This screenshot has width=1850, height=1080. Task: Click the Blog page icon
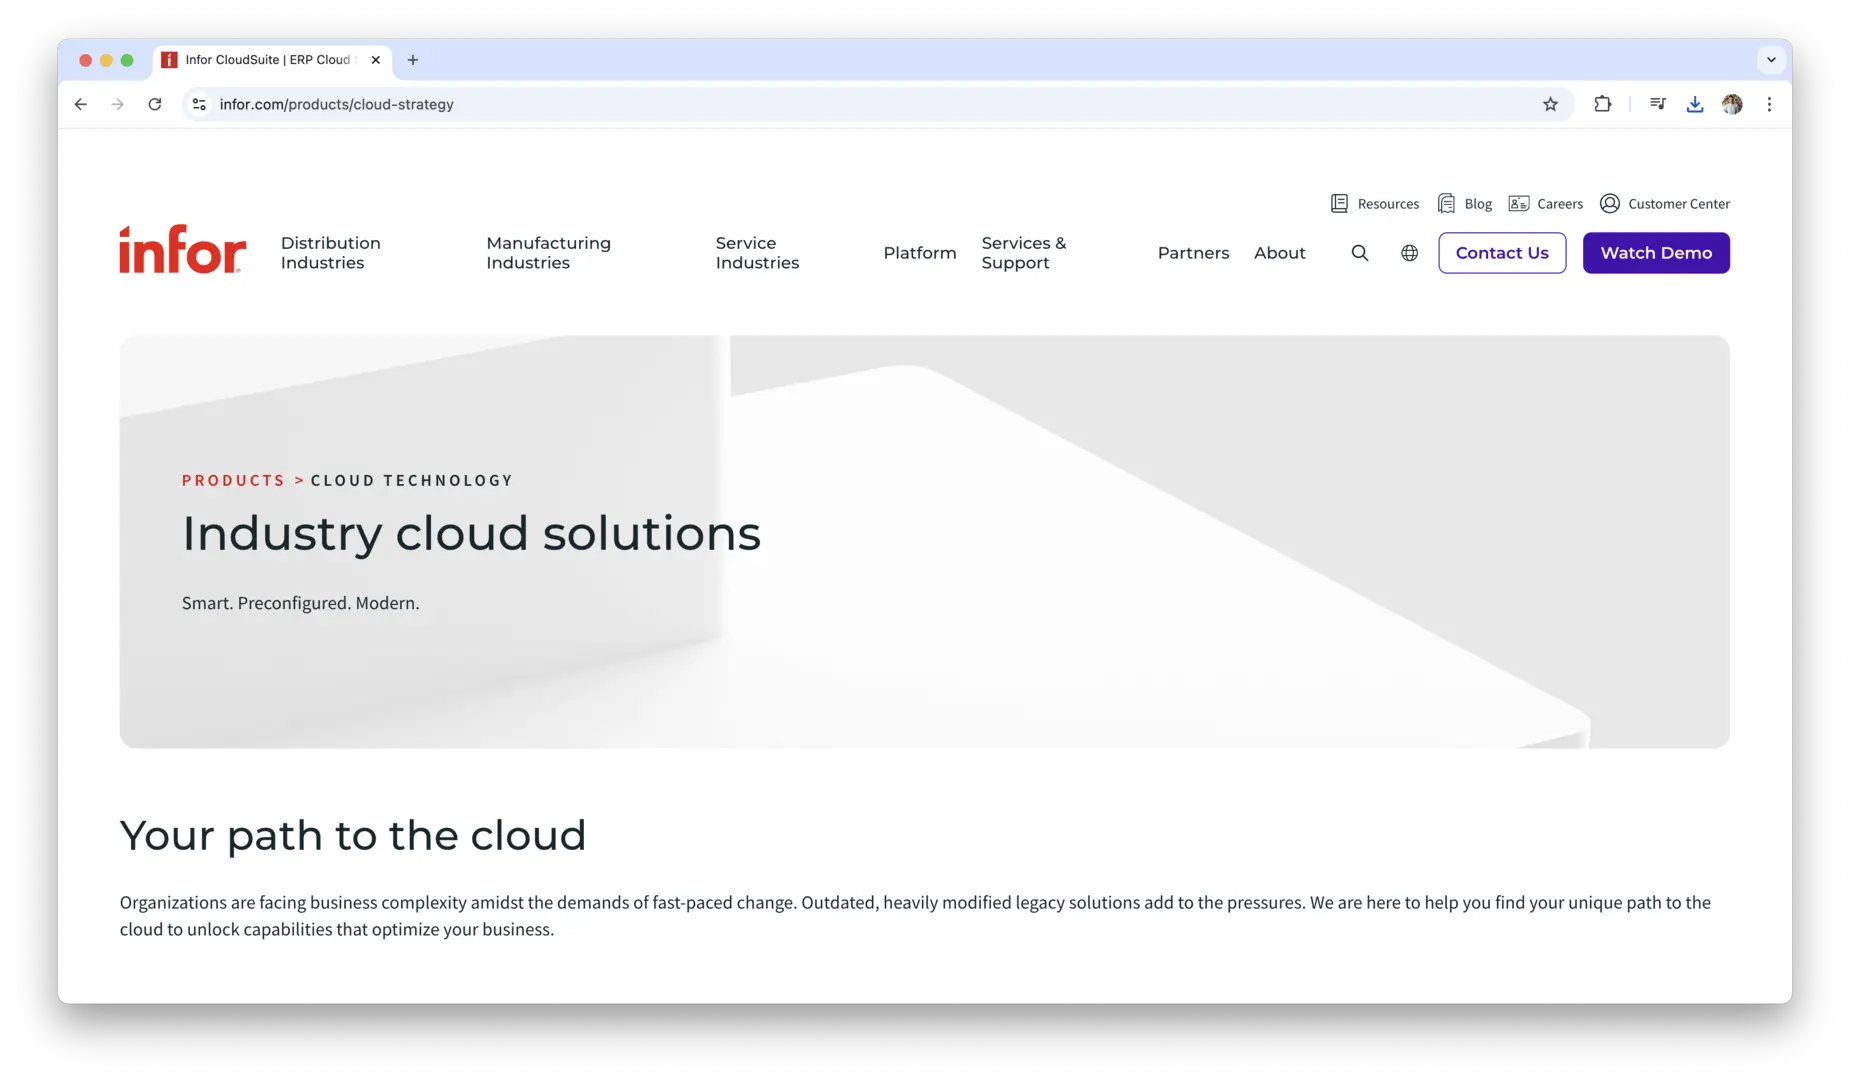[x=1446, y=203]
